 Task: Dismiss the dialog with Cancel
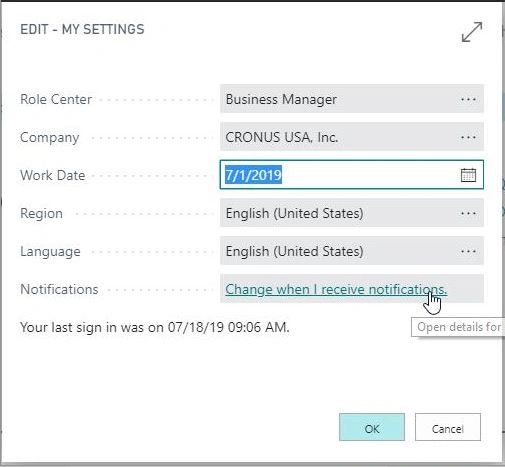pyautogui.click(x=448, y=427)
